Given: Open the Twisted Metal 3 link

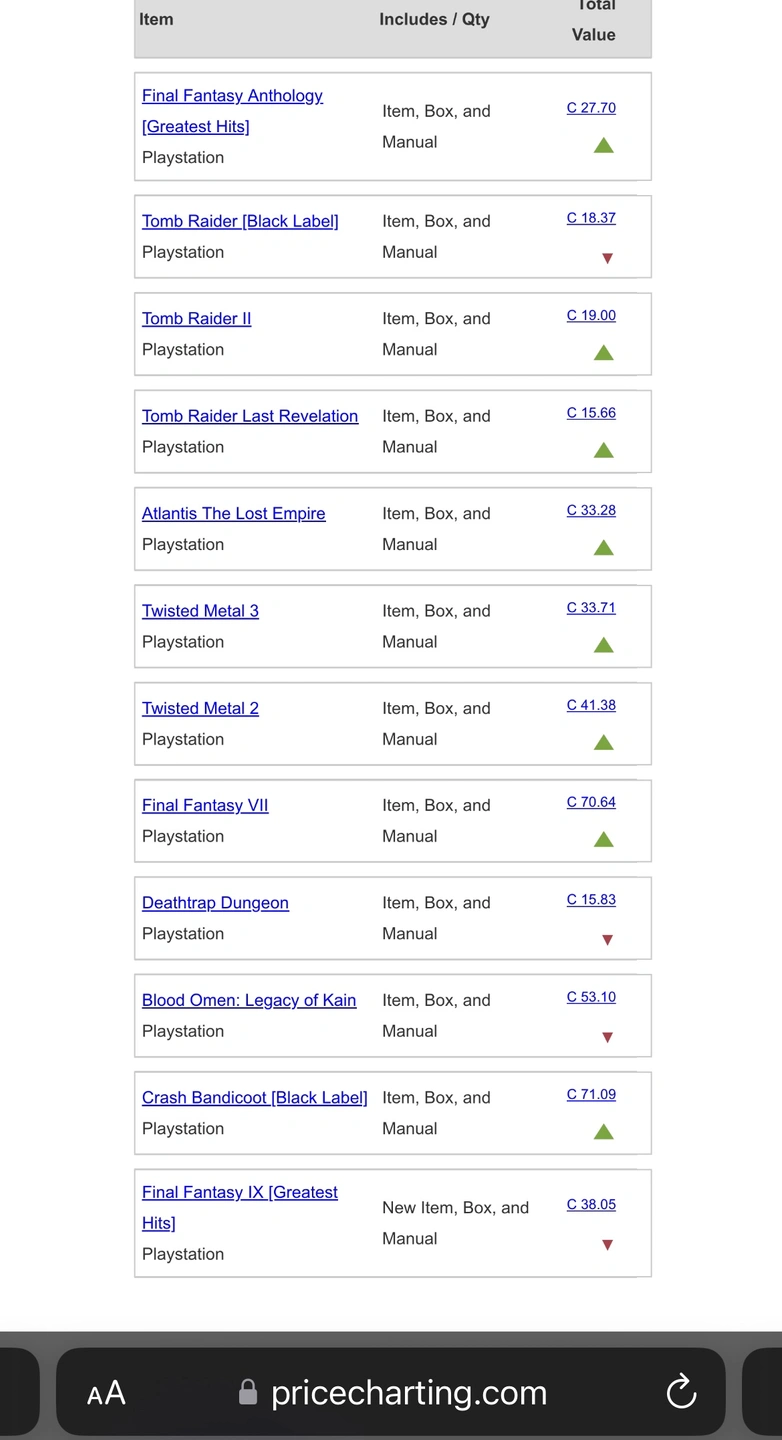Looking at the screenshot, I should pyautogui.click(x=200, y=610).
